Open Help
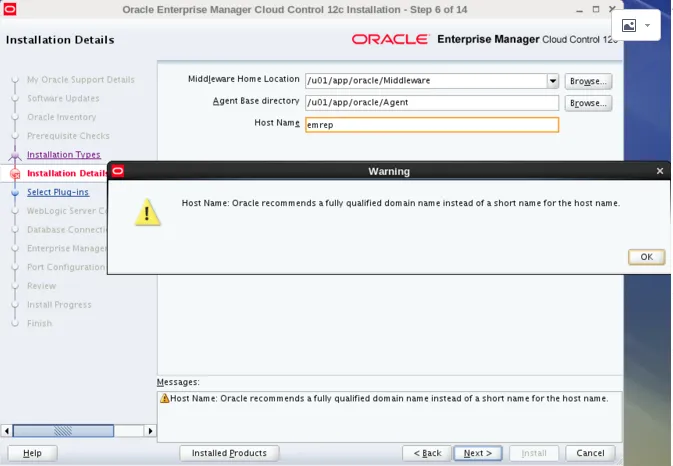Viewport: 673px width, 466px height. pos(32,453)
